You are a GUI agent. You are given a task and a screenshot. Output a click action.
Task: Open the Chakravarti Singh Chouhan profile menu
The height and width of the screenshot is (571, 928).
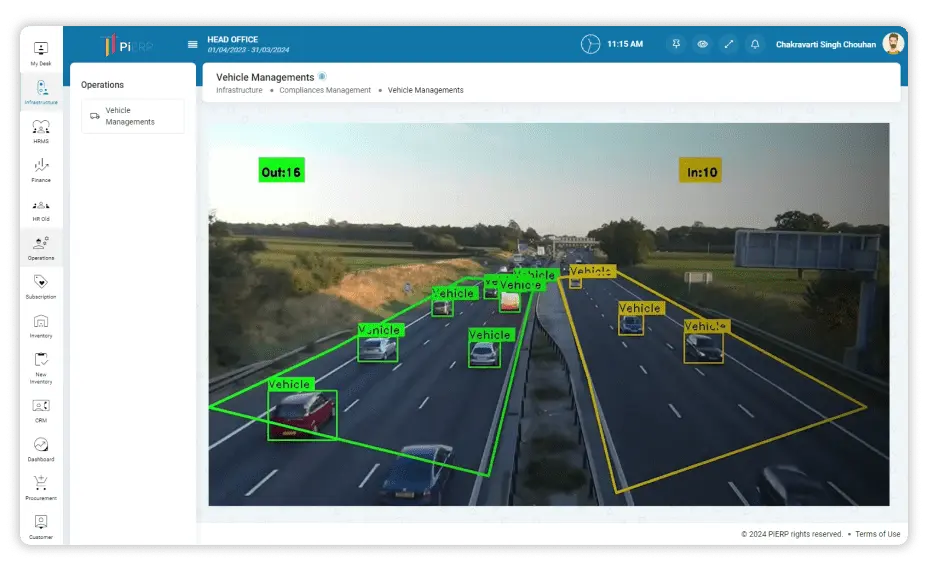coord(840,44)
